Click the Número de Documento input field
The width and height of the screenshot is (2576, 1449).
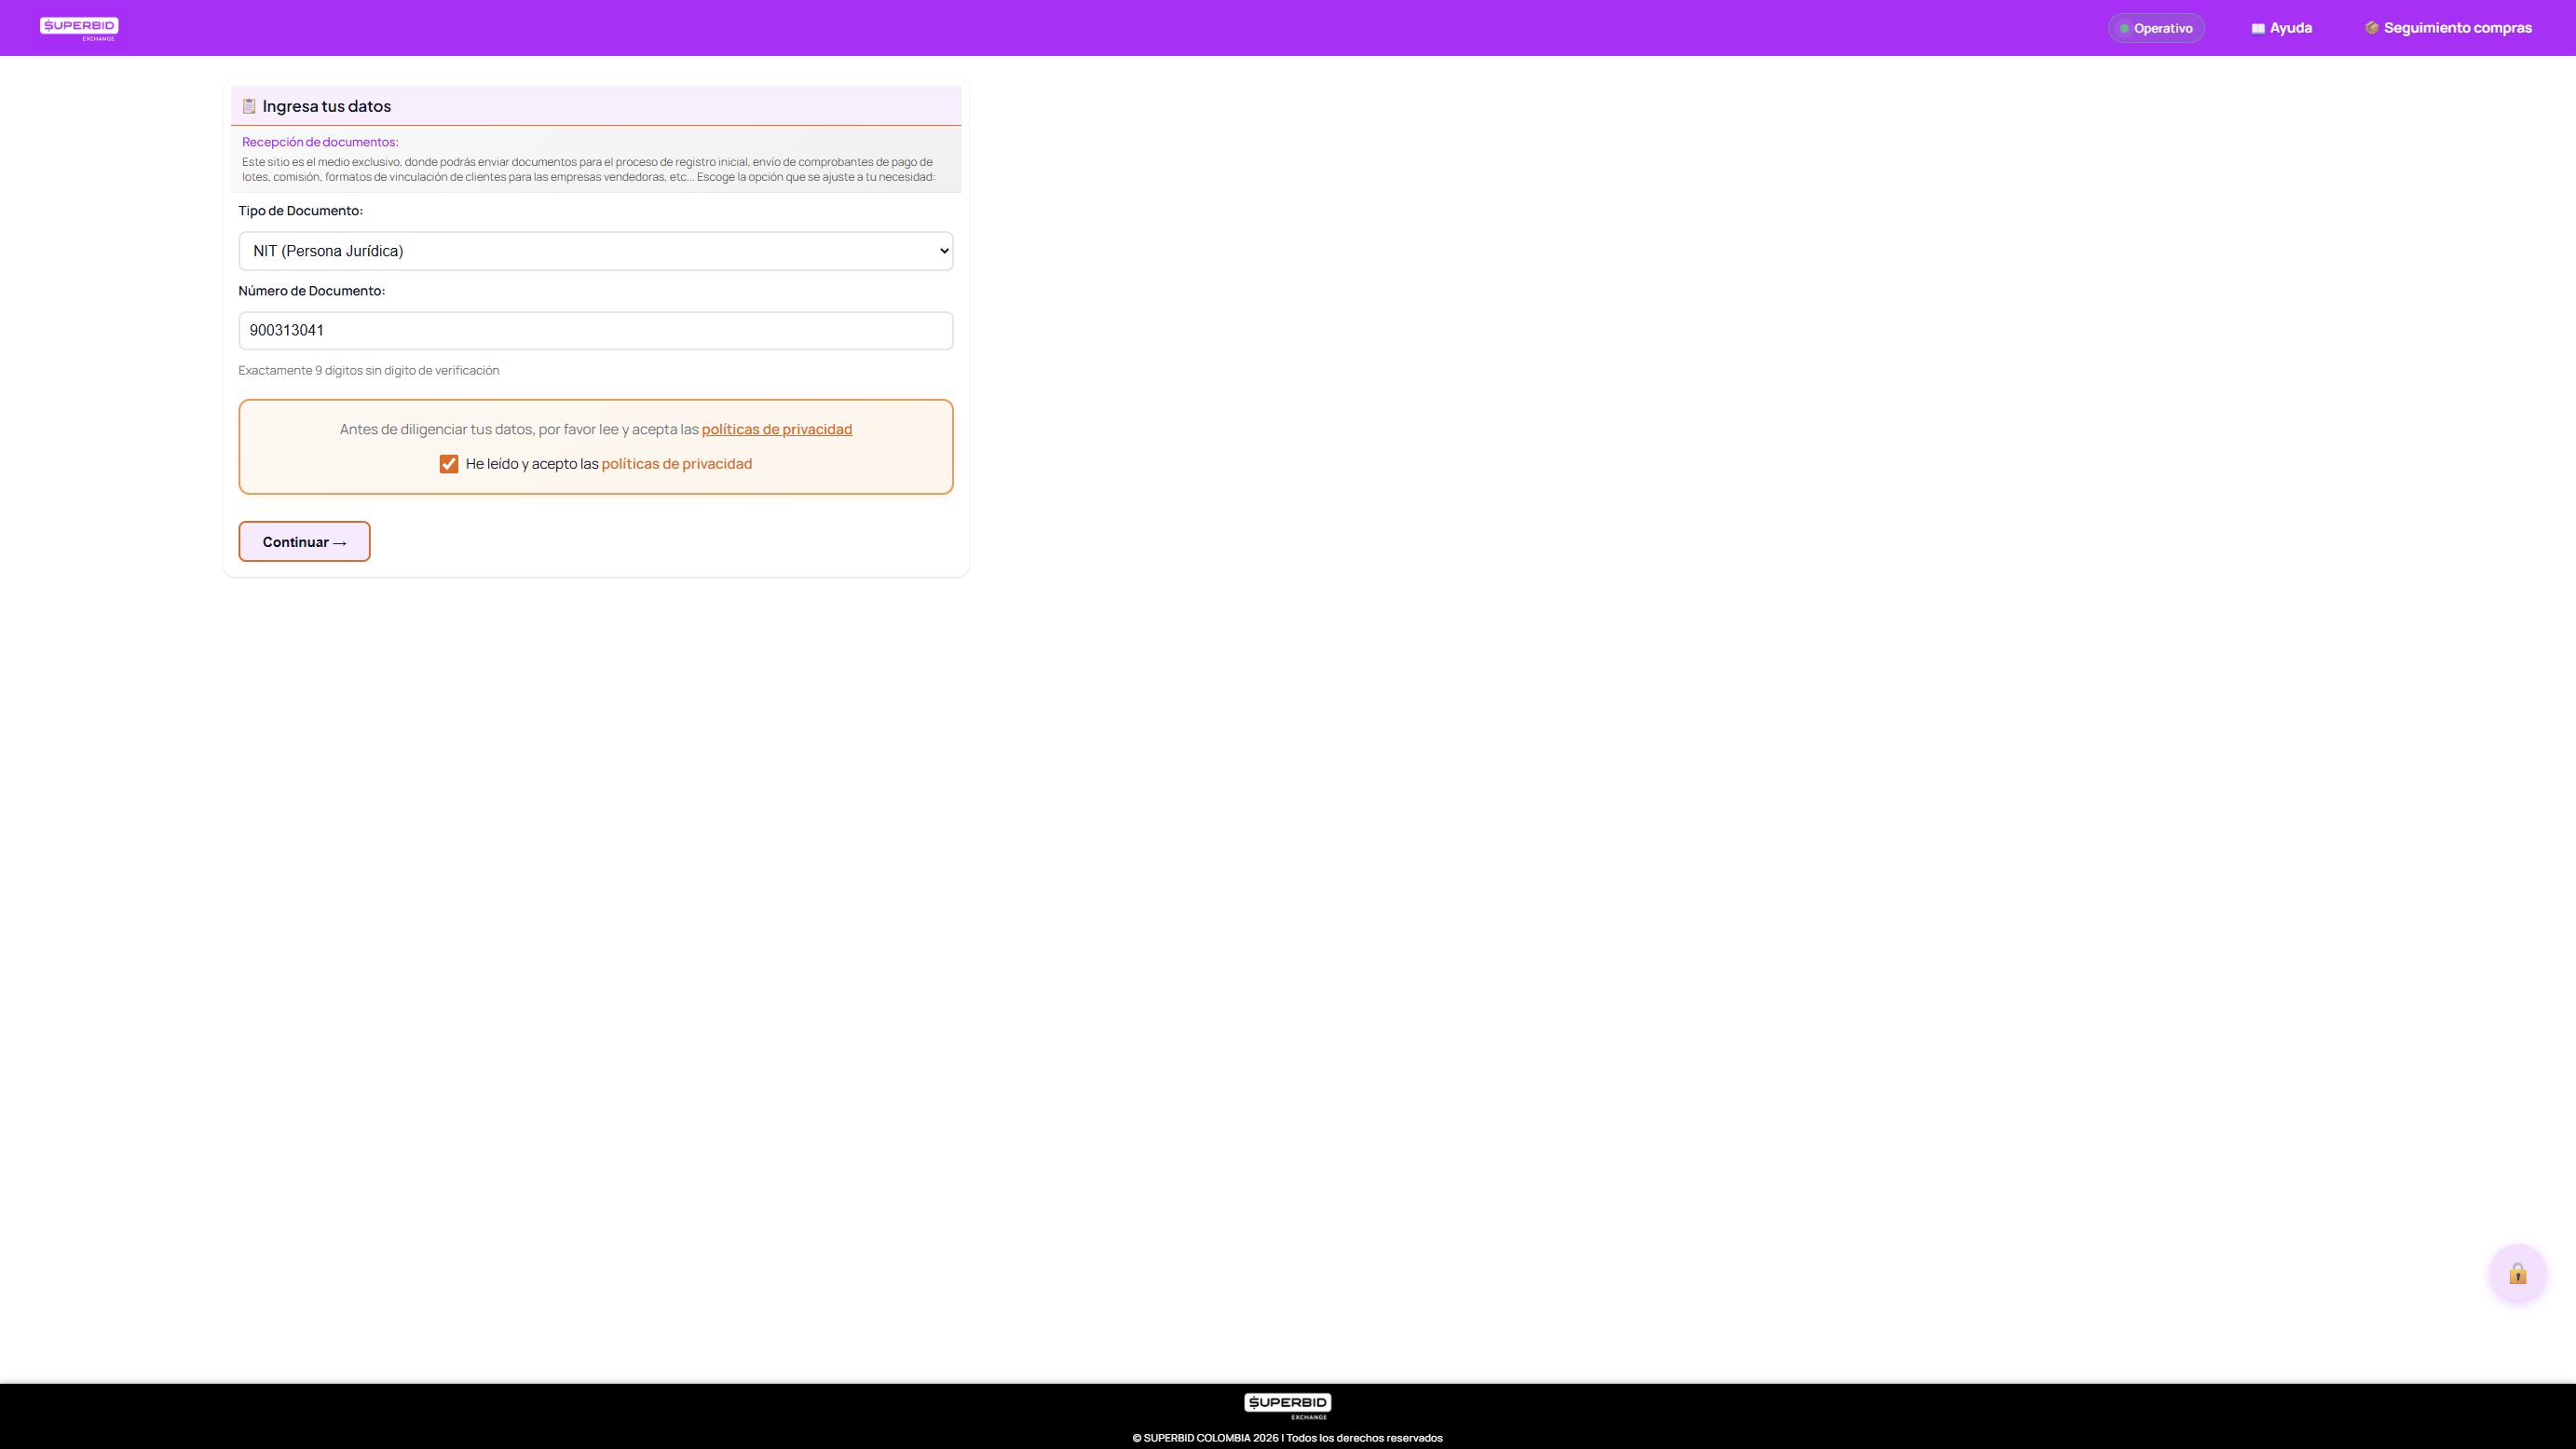coord(595,331)
